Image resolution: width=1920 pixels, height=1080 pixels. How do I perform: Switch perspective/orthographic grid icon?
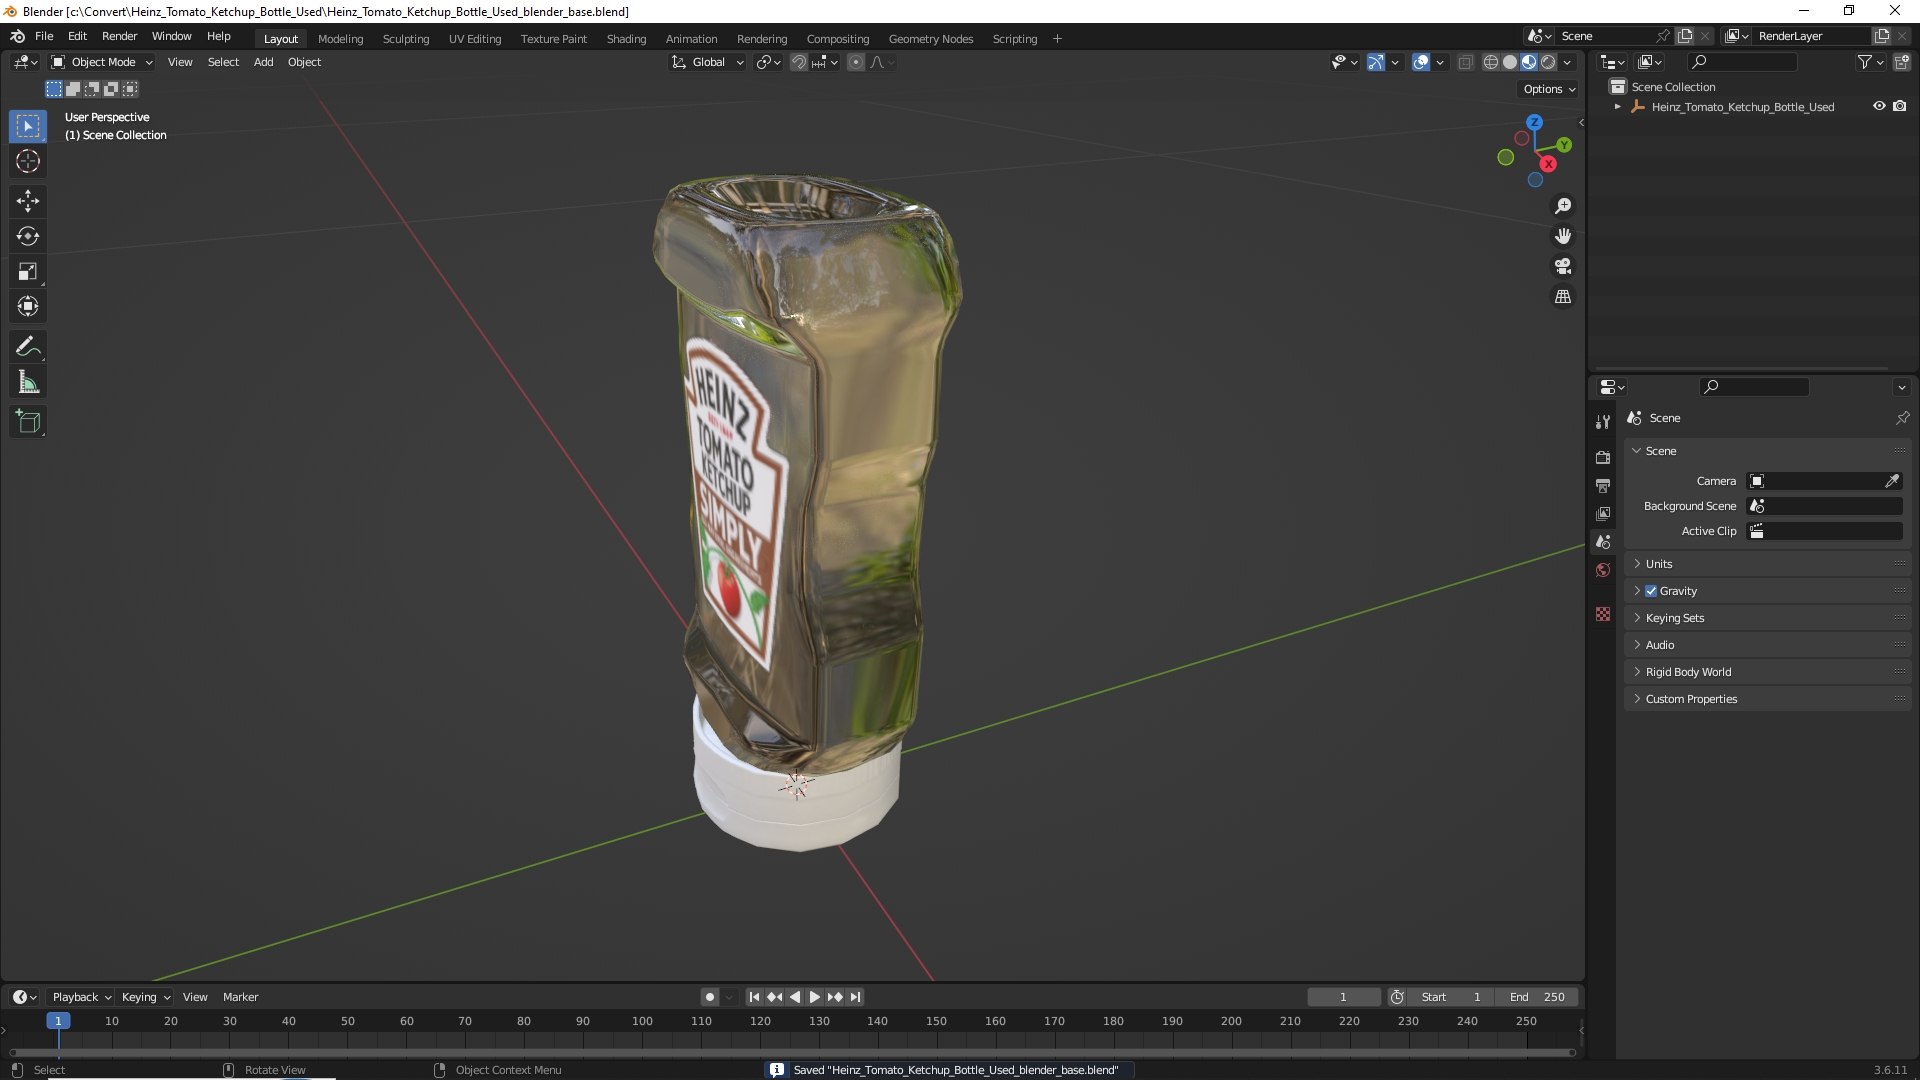tap(1563, 297)
